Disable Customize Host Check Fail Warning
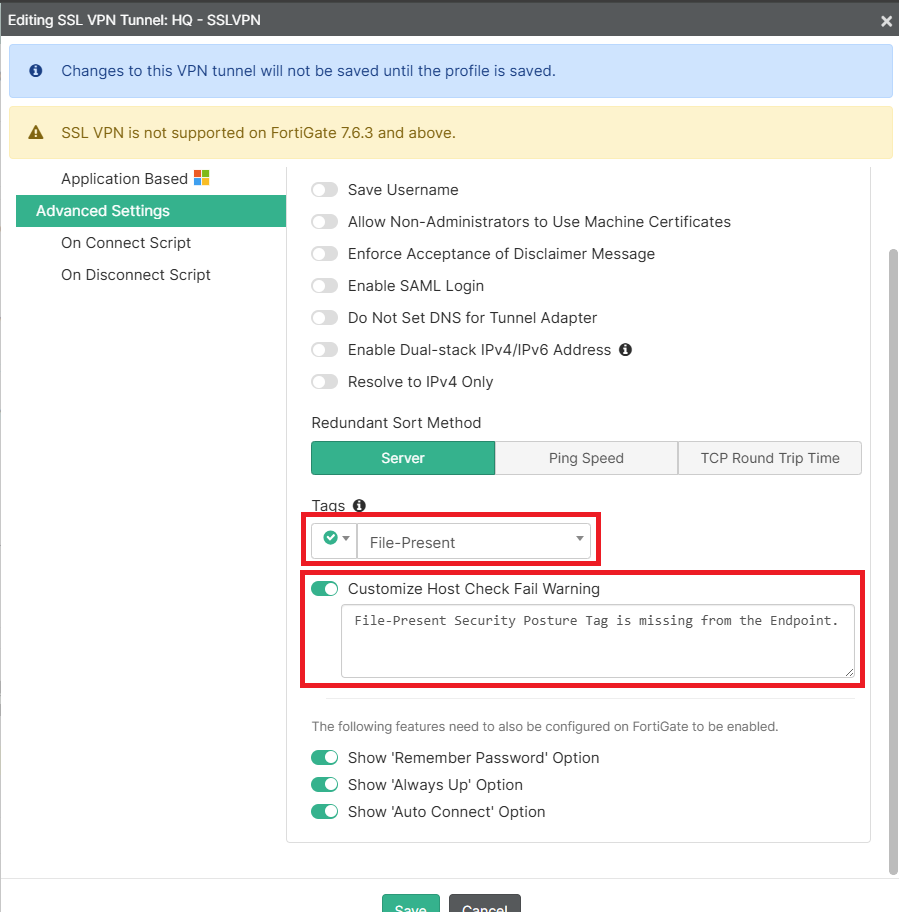The image size is (899, 912). [x=325, y=589]
